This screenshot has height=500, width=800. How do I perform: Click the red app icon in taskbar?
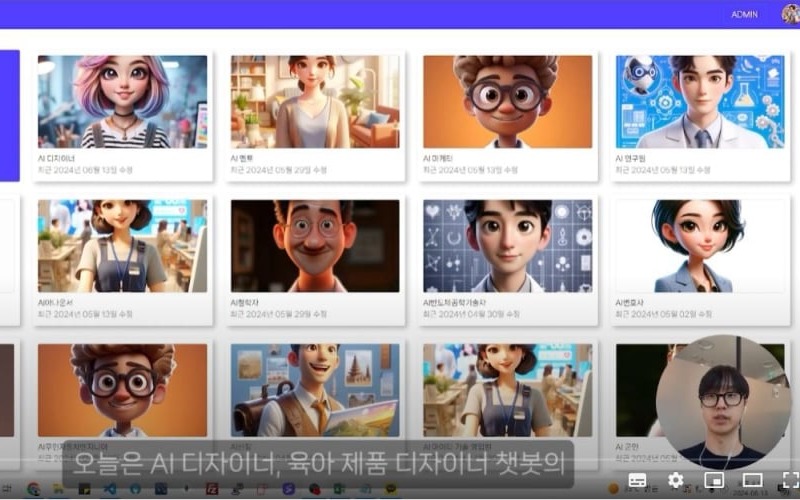(212, 489)
